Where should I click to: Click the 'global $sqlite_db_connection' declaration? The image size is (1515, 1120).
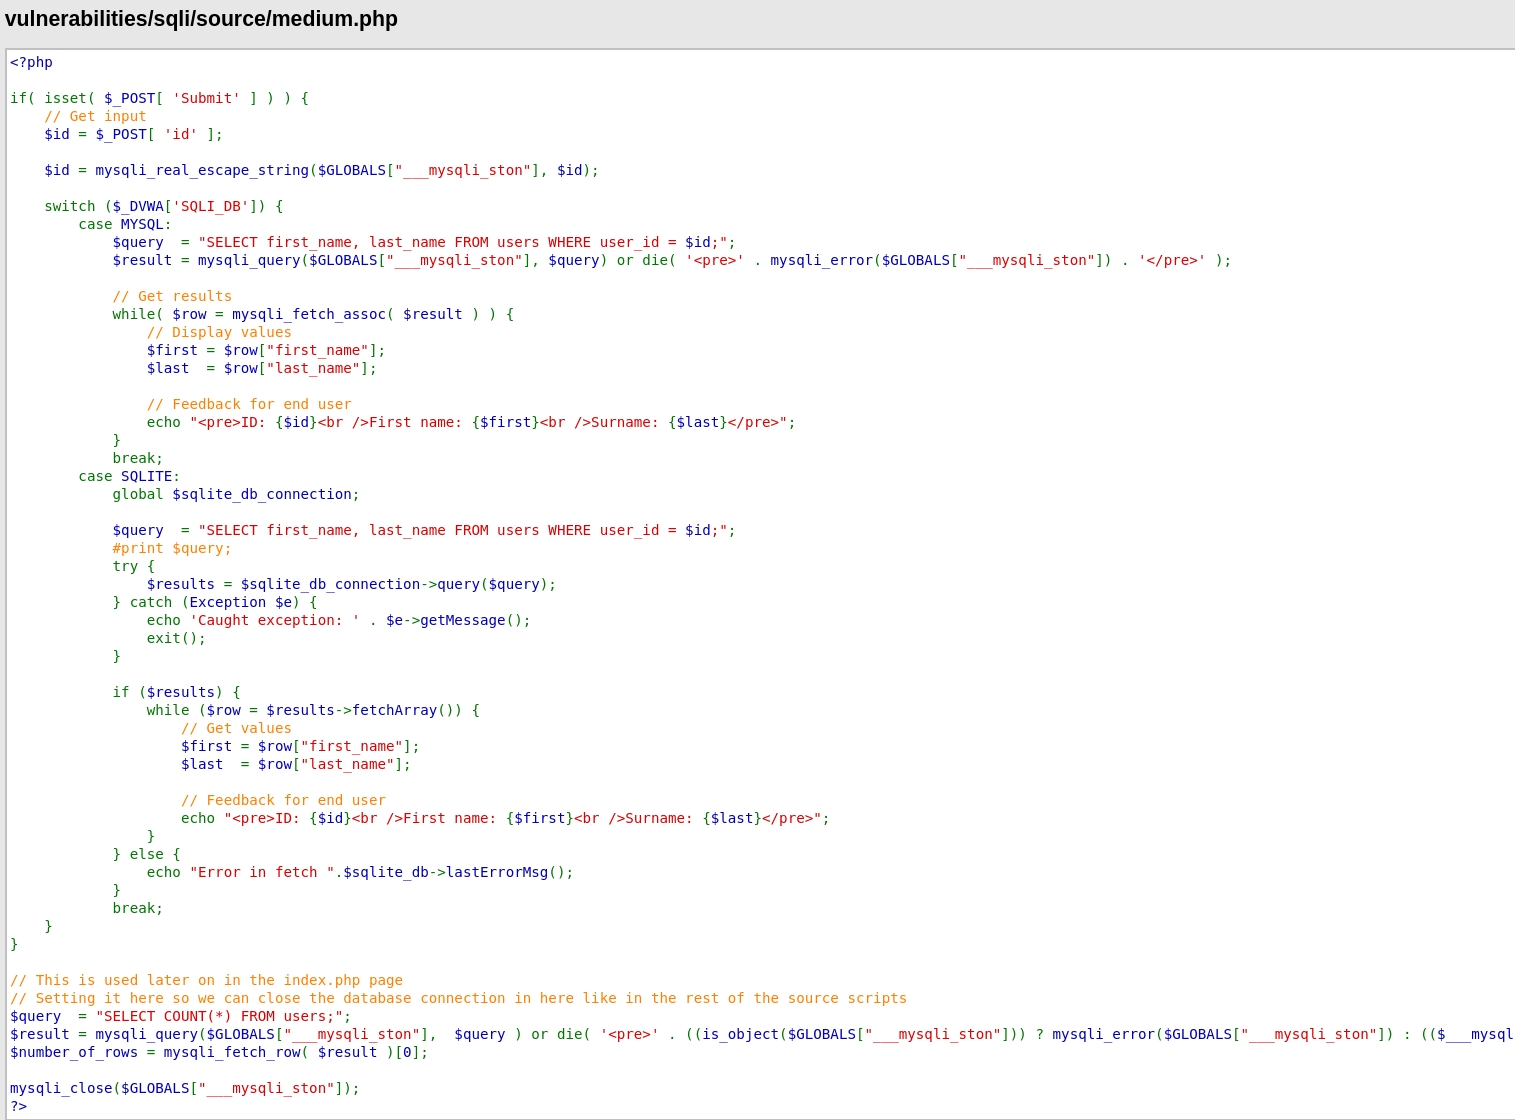[x=235, y=494]
